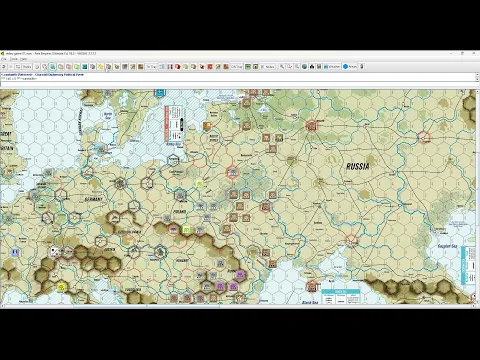
Task: Select the red-circled counter on the Black Sea coast
Action: pos(312,287)
